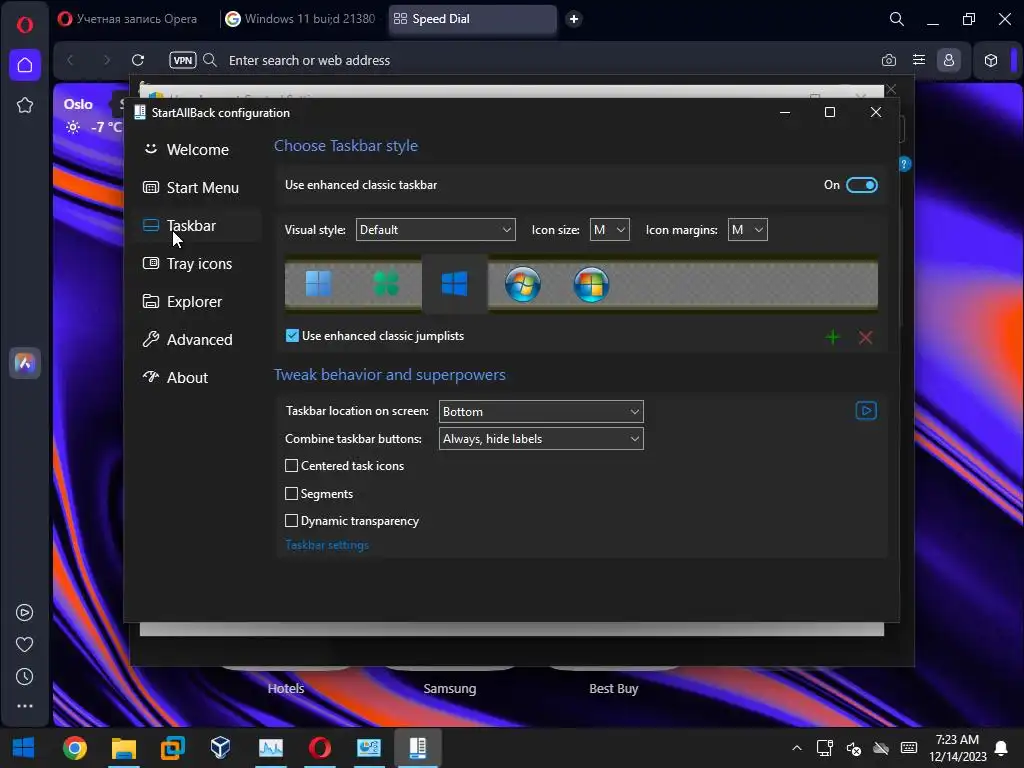Screen dimensions: 1024x768
Task: Select the Taskbar section in the sidebar
Action: point(195,225)
